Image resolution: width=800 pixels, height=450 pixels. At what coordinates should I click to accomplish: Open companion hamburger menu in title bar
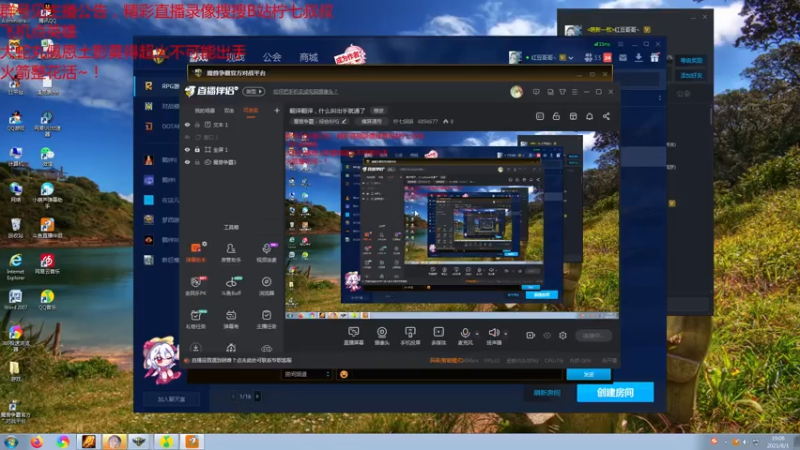574,92
